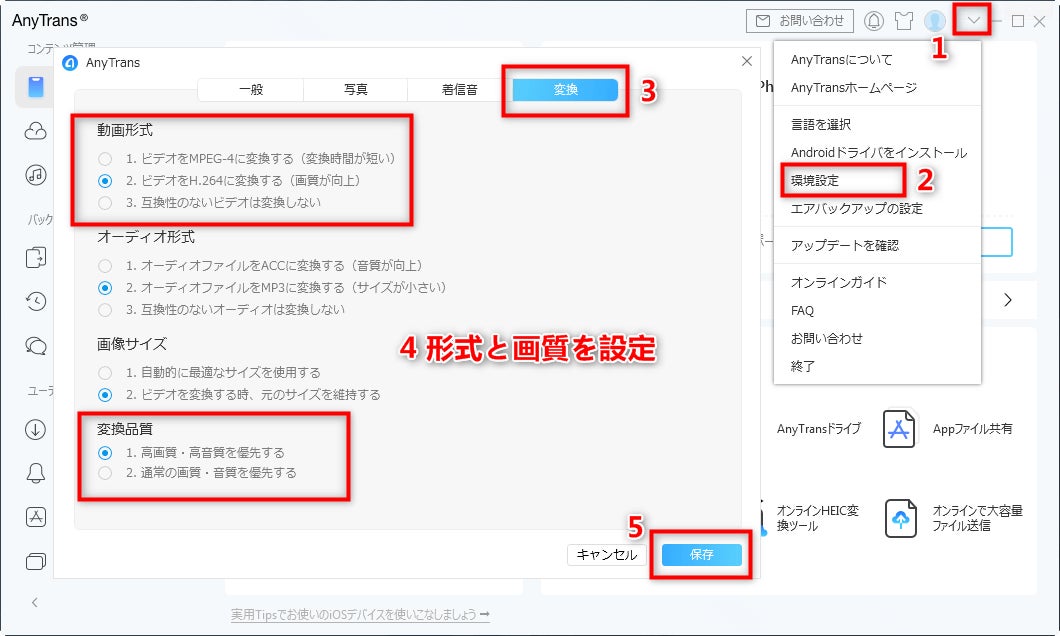Select do not convert incompatible video option

tap(105, 203)
